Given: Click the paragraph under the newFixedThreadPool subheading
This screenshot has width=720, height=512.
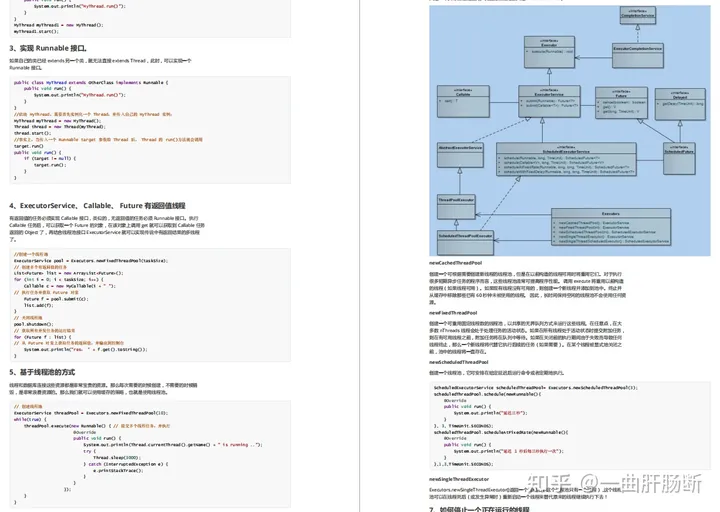Looking at the screenshot, I should [x=527, y=338].
